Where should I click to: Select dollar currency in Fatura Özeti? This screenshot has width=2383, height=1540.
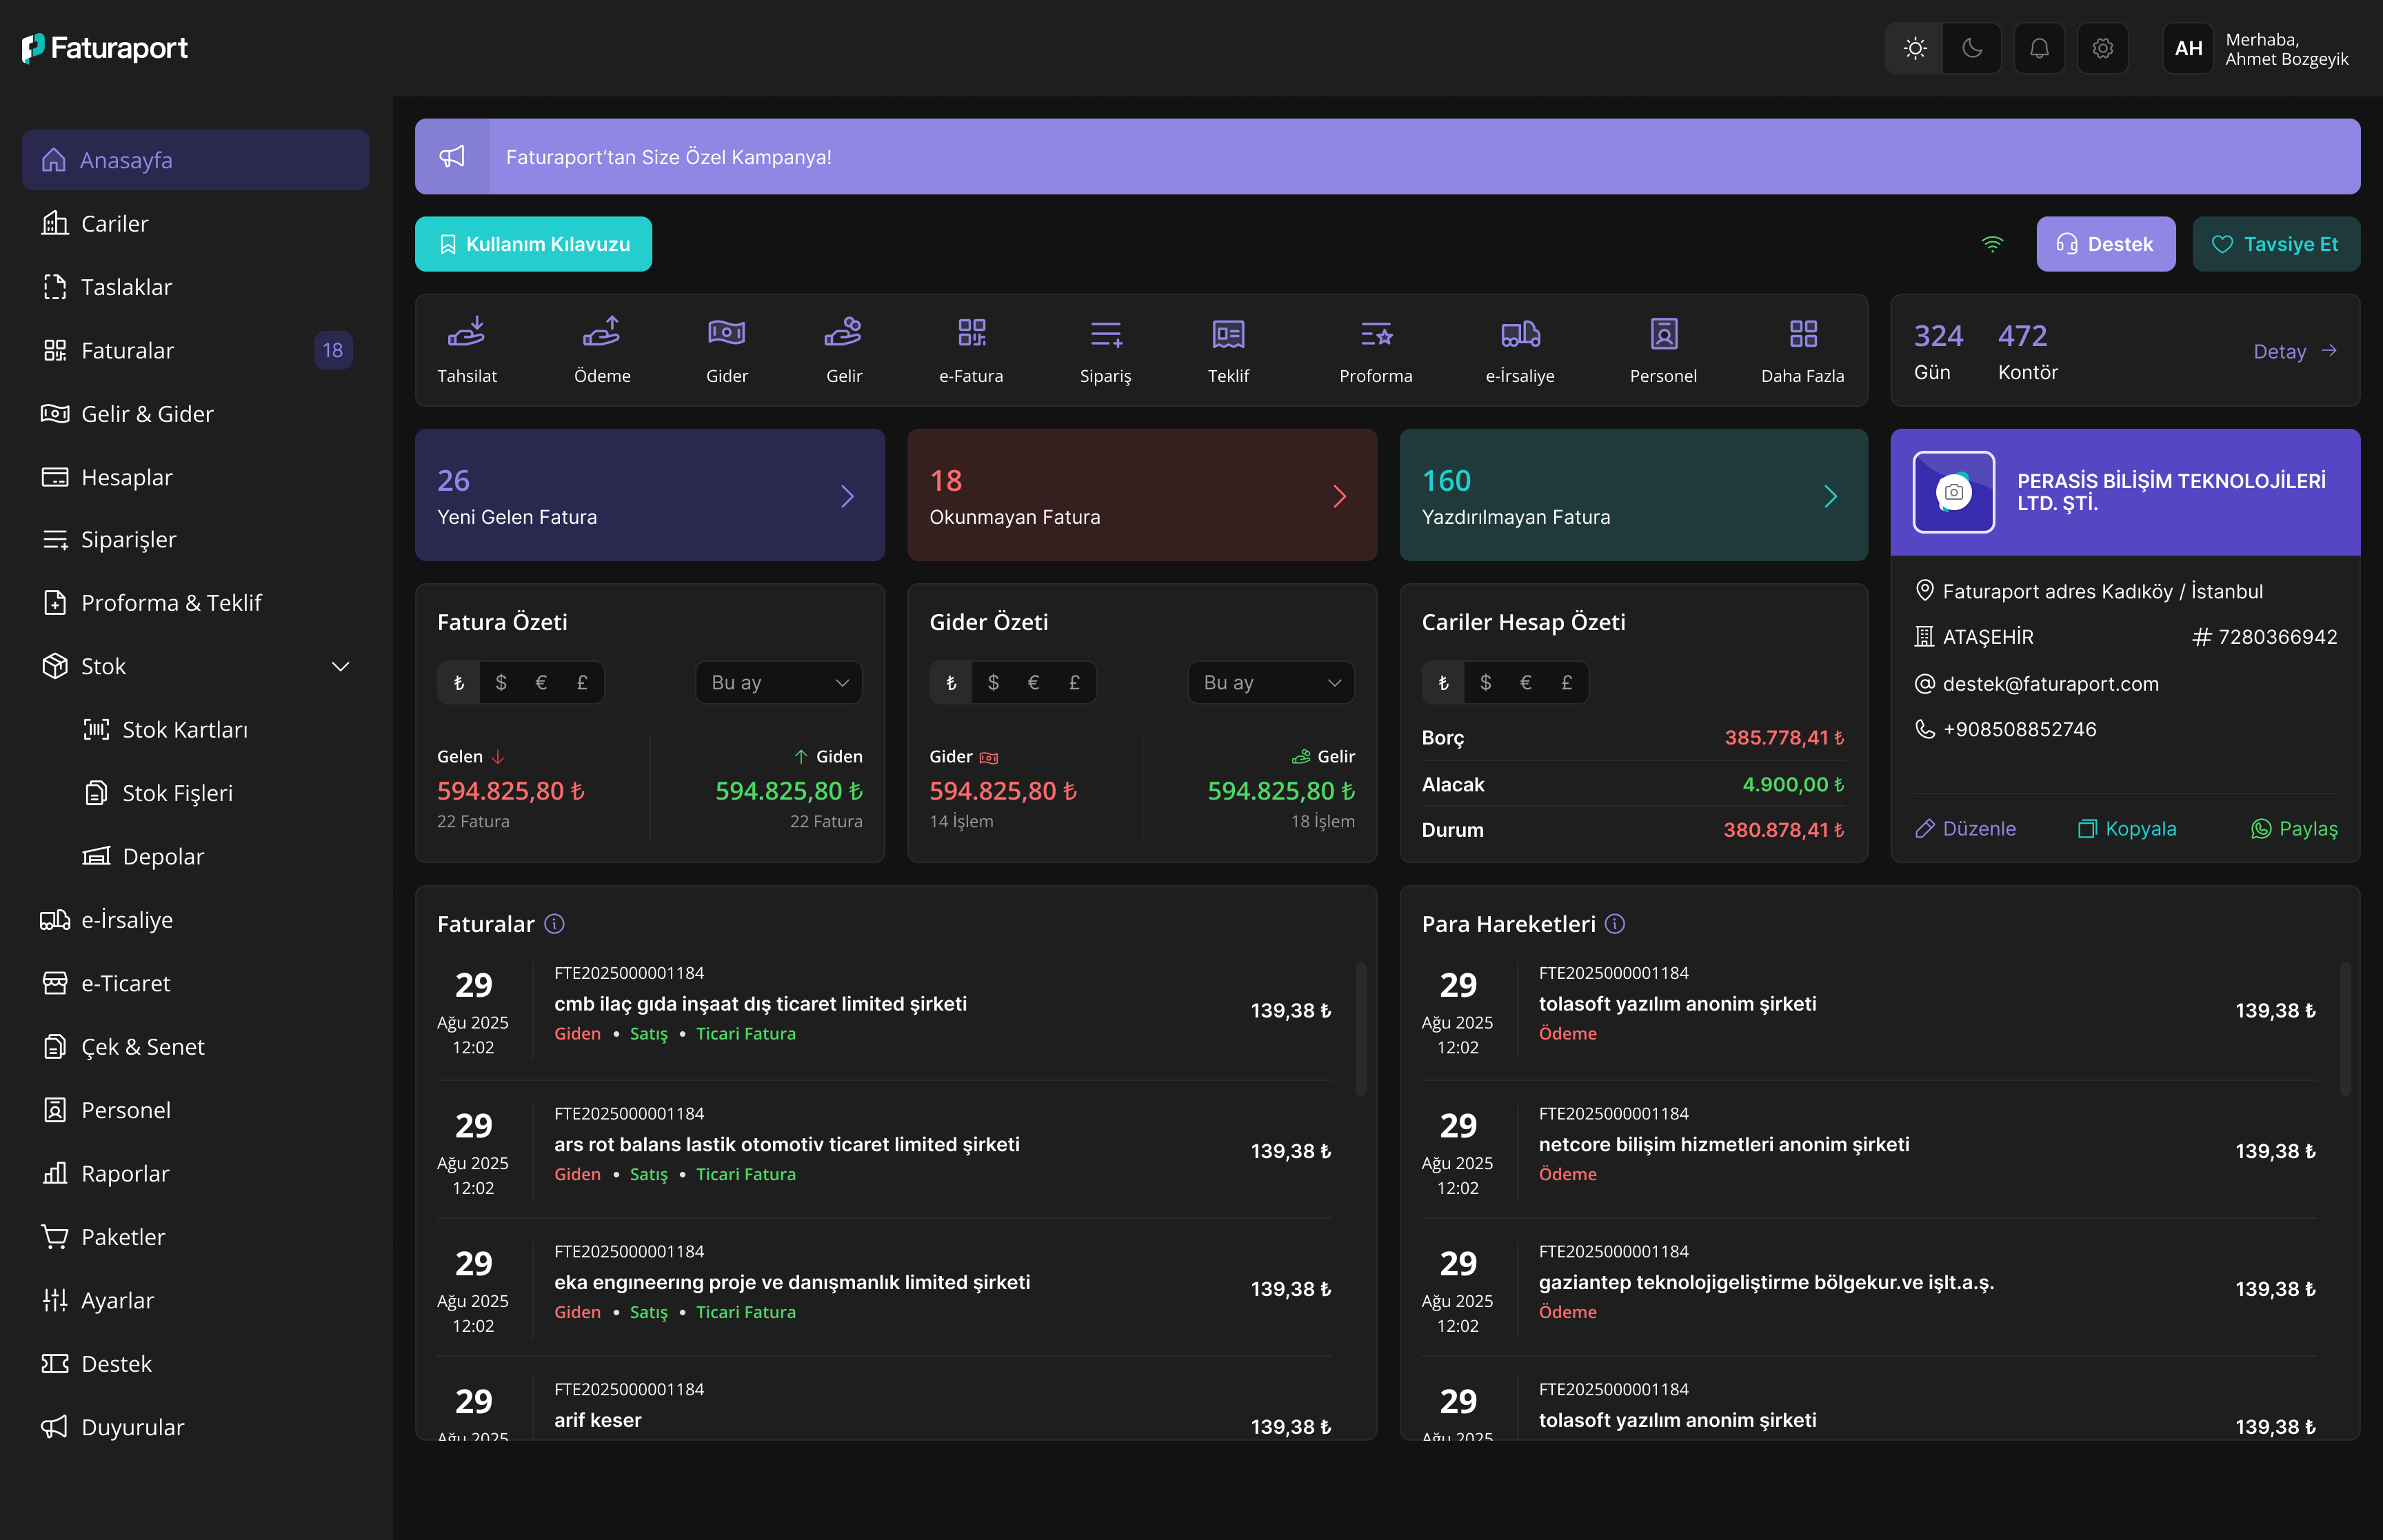(501, 682)
